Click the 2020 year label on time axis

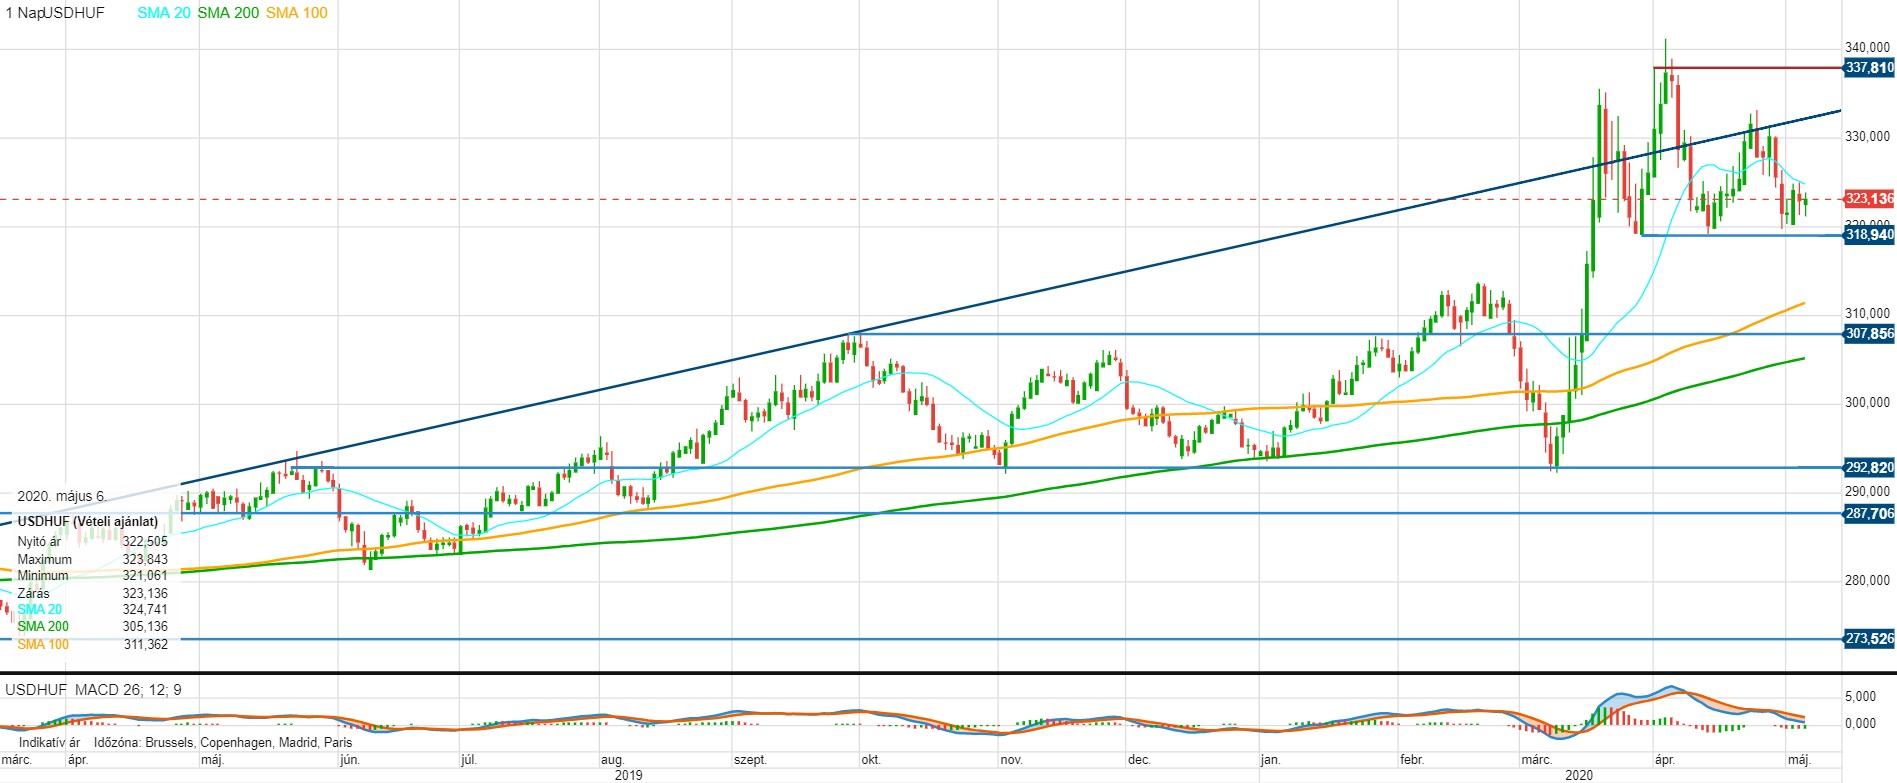click(1578, 775)
